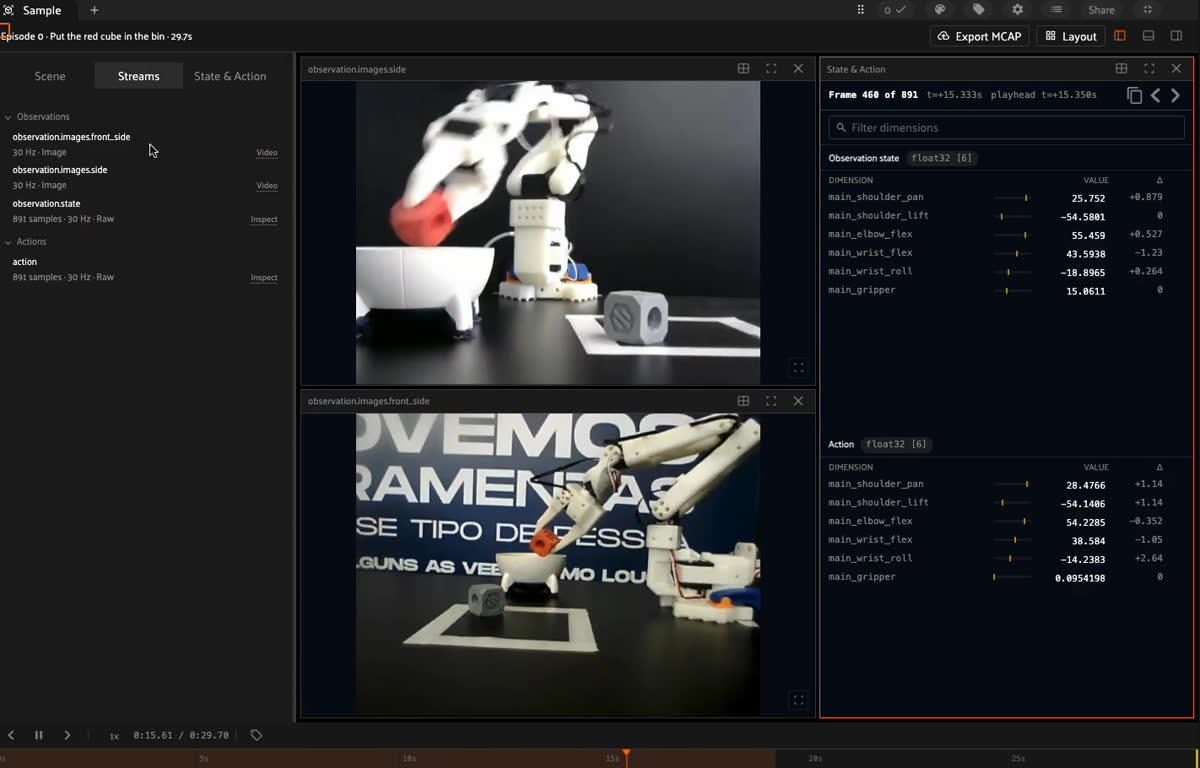Screen dimensions: 1200x768
Task: Click the checkmark status pill in top bar
Action: (895, 10)
